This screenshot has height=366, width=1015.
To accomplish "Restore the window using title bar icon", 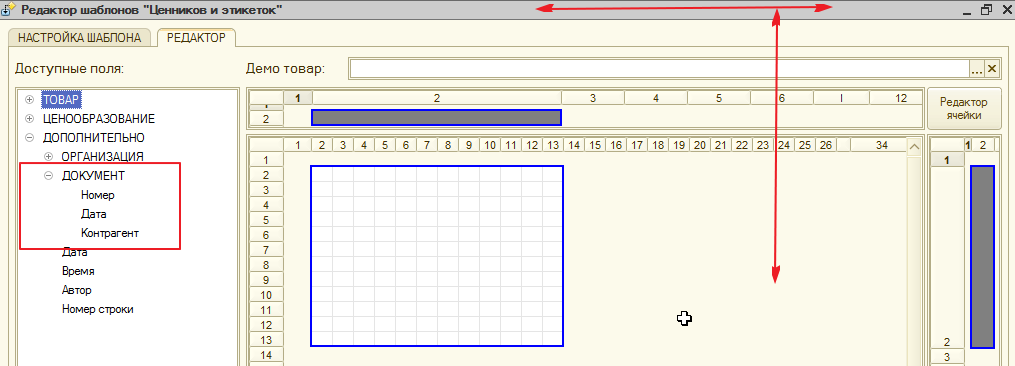I will click(986, 10).
